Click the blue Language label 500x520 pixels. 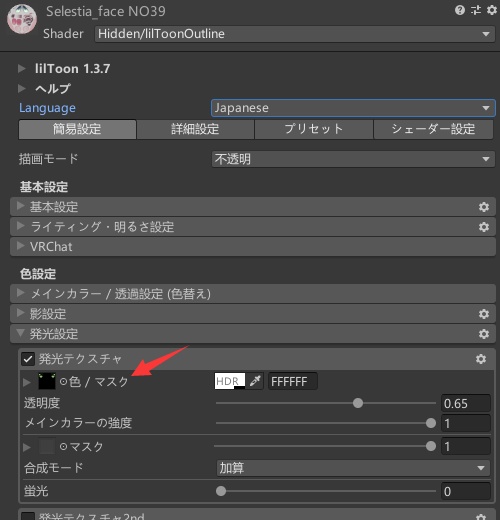click(x=47, y=108)
